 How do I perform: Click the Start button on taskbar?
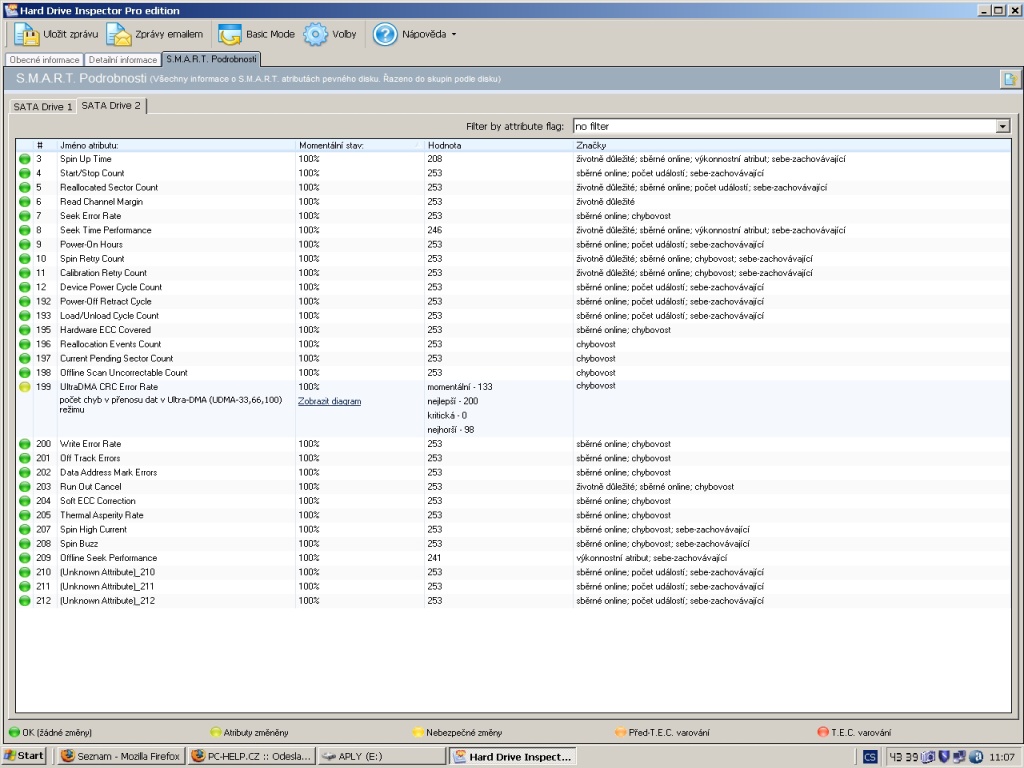24,756
